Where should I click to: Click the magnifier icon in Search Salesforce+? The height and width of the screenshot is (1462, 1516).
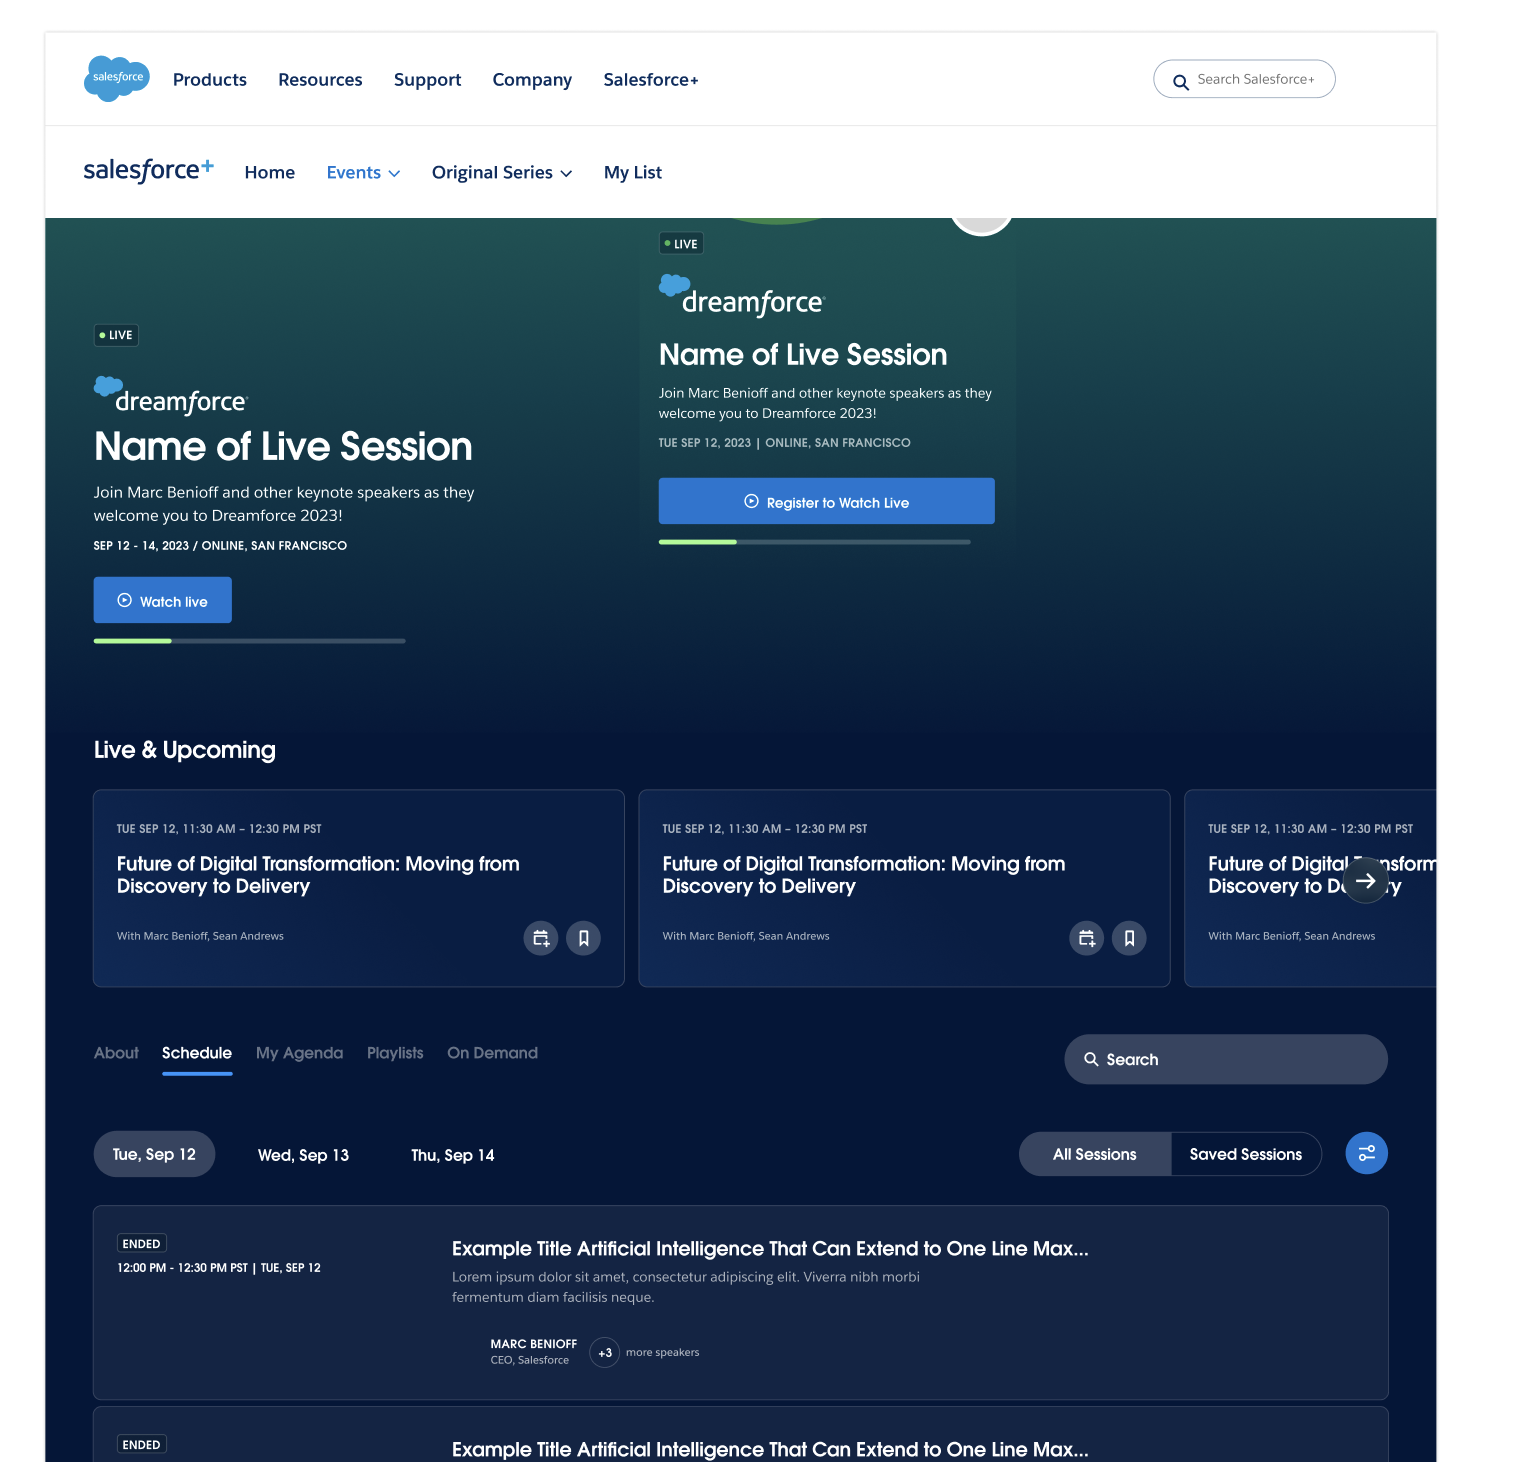tap(1181, 82)
